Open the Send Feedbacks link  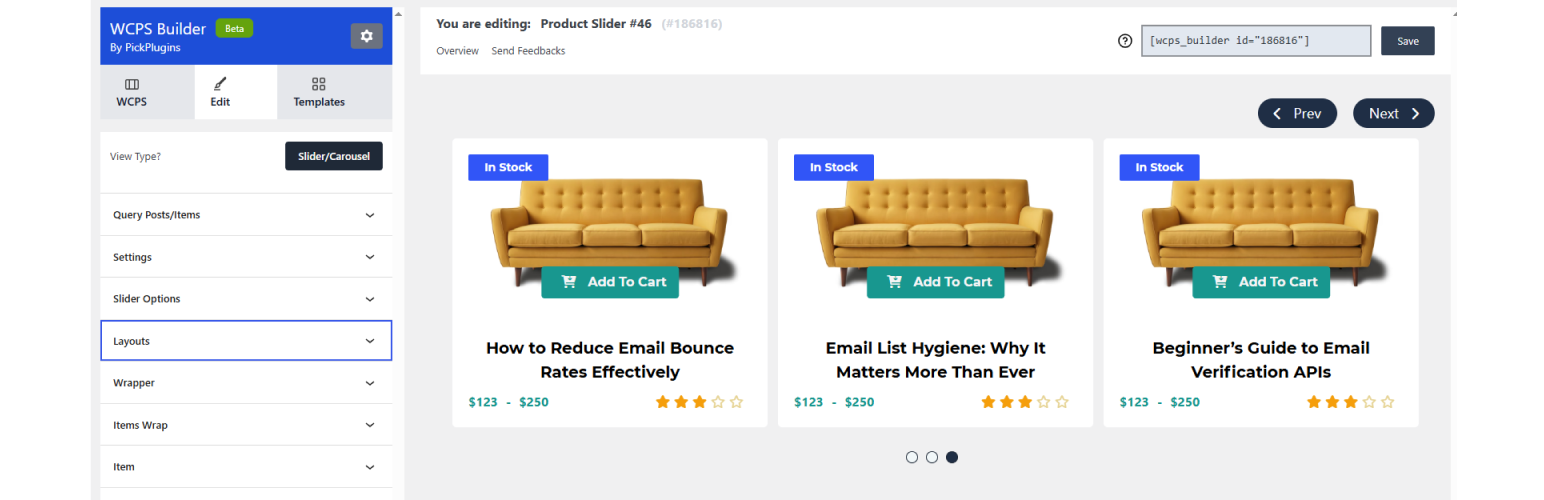[x=528, y=51]
